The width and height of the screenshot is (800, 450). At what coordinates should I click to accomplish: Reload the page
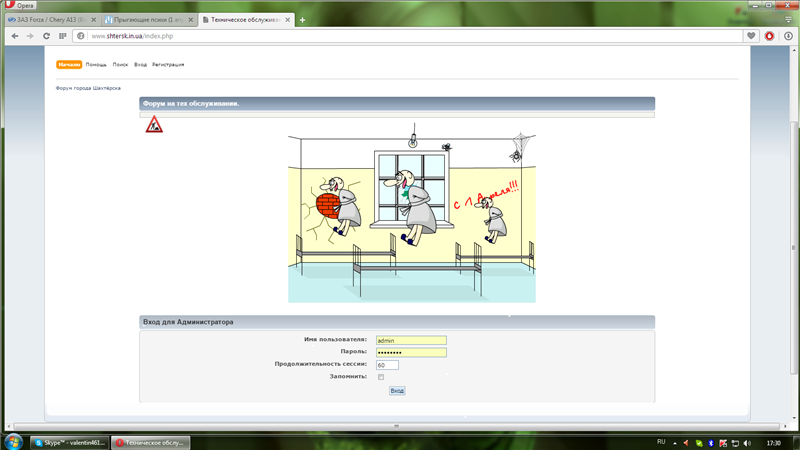pyautogui.click(x=46, y=36)
